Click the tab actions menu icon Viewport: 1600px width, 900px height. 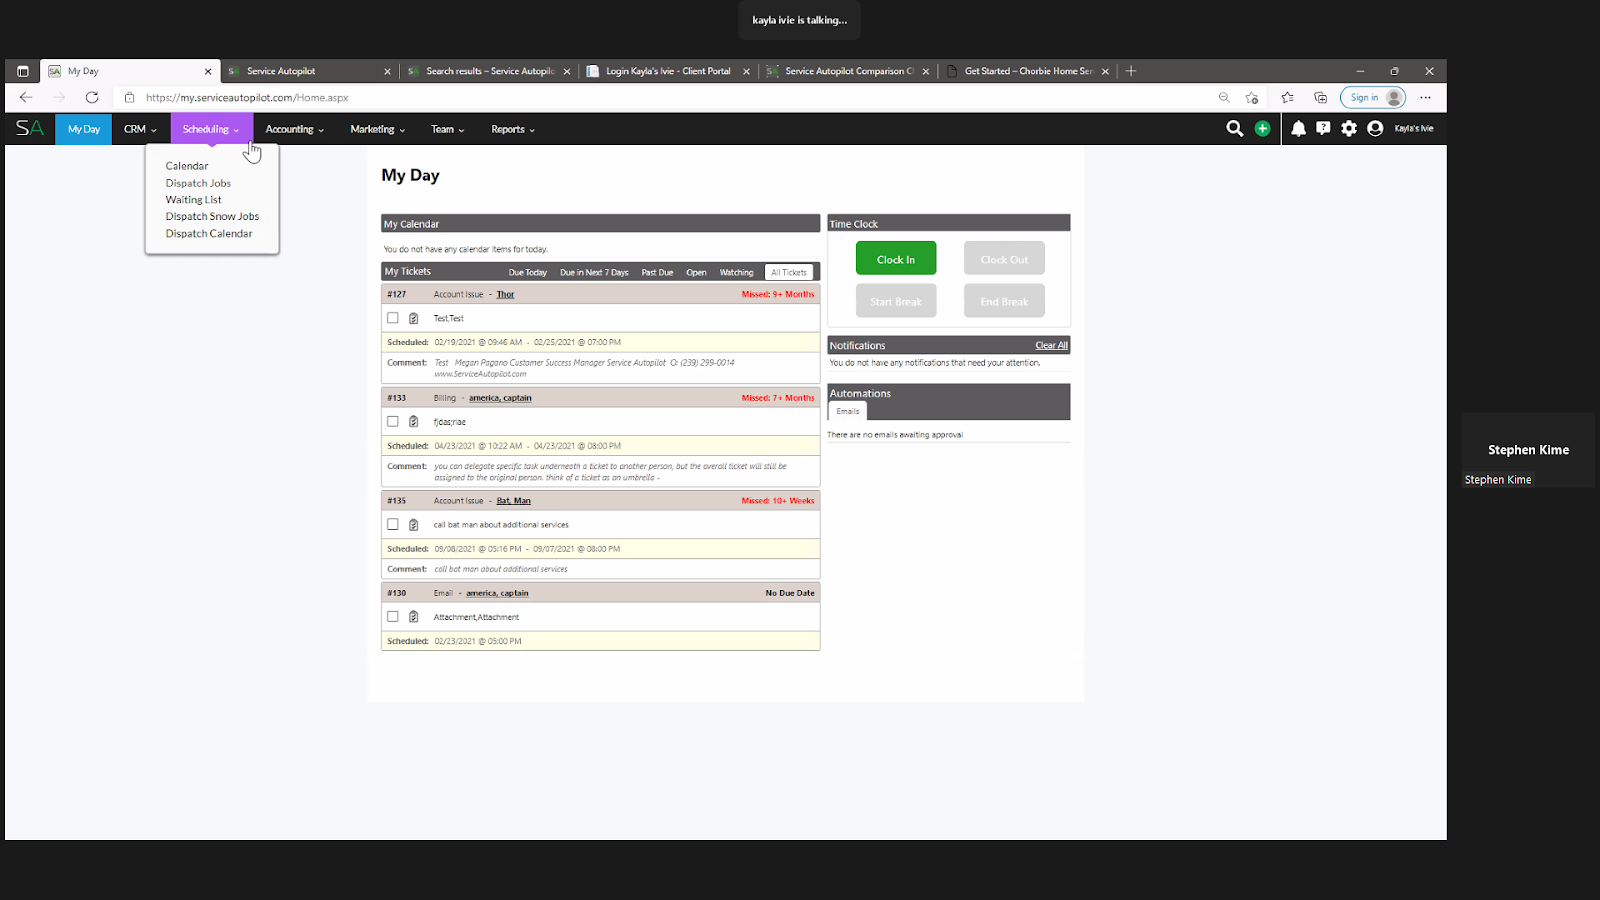click(x=23, y=71)
